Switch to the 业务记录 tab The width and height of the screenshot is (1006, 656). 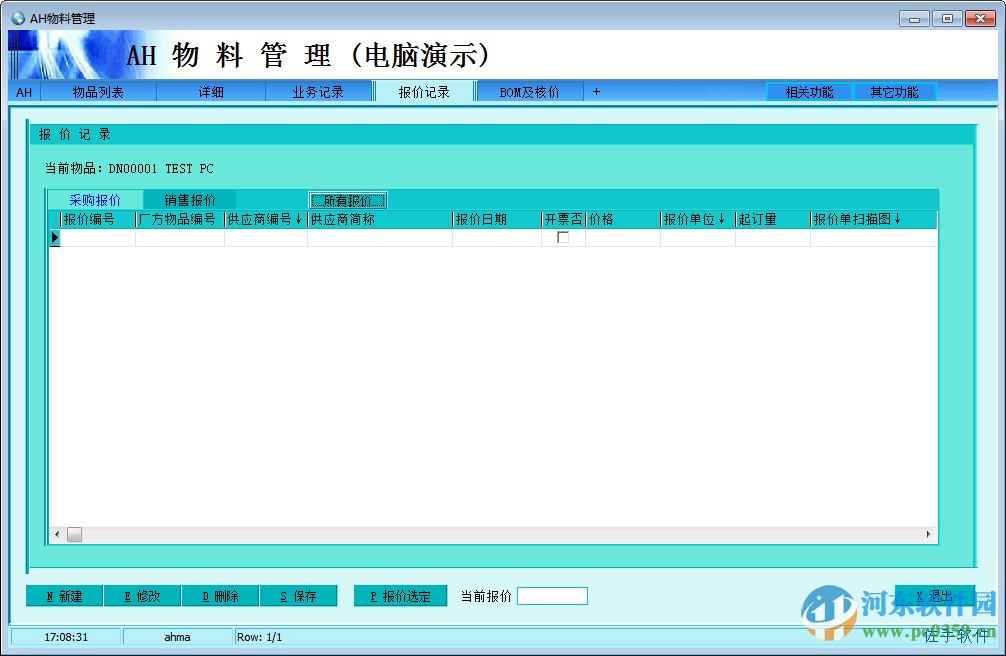click(319, 91)
